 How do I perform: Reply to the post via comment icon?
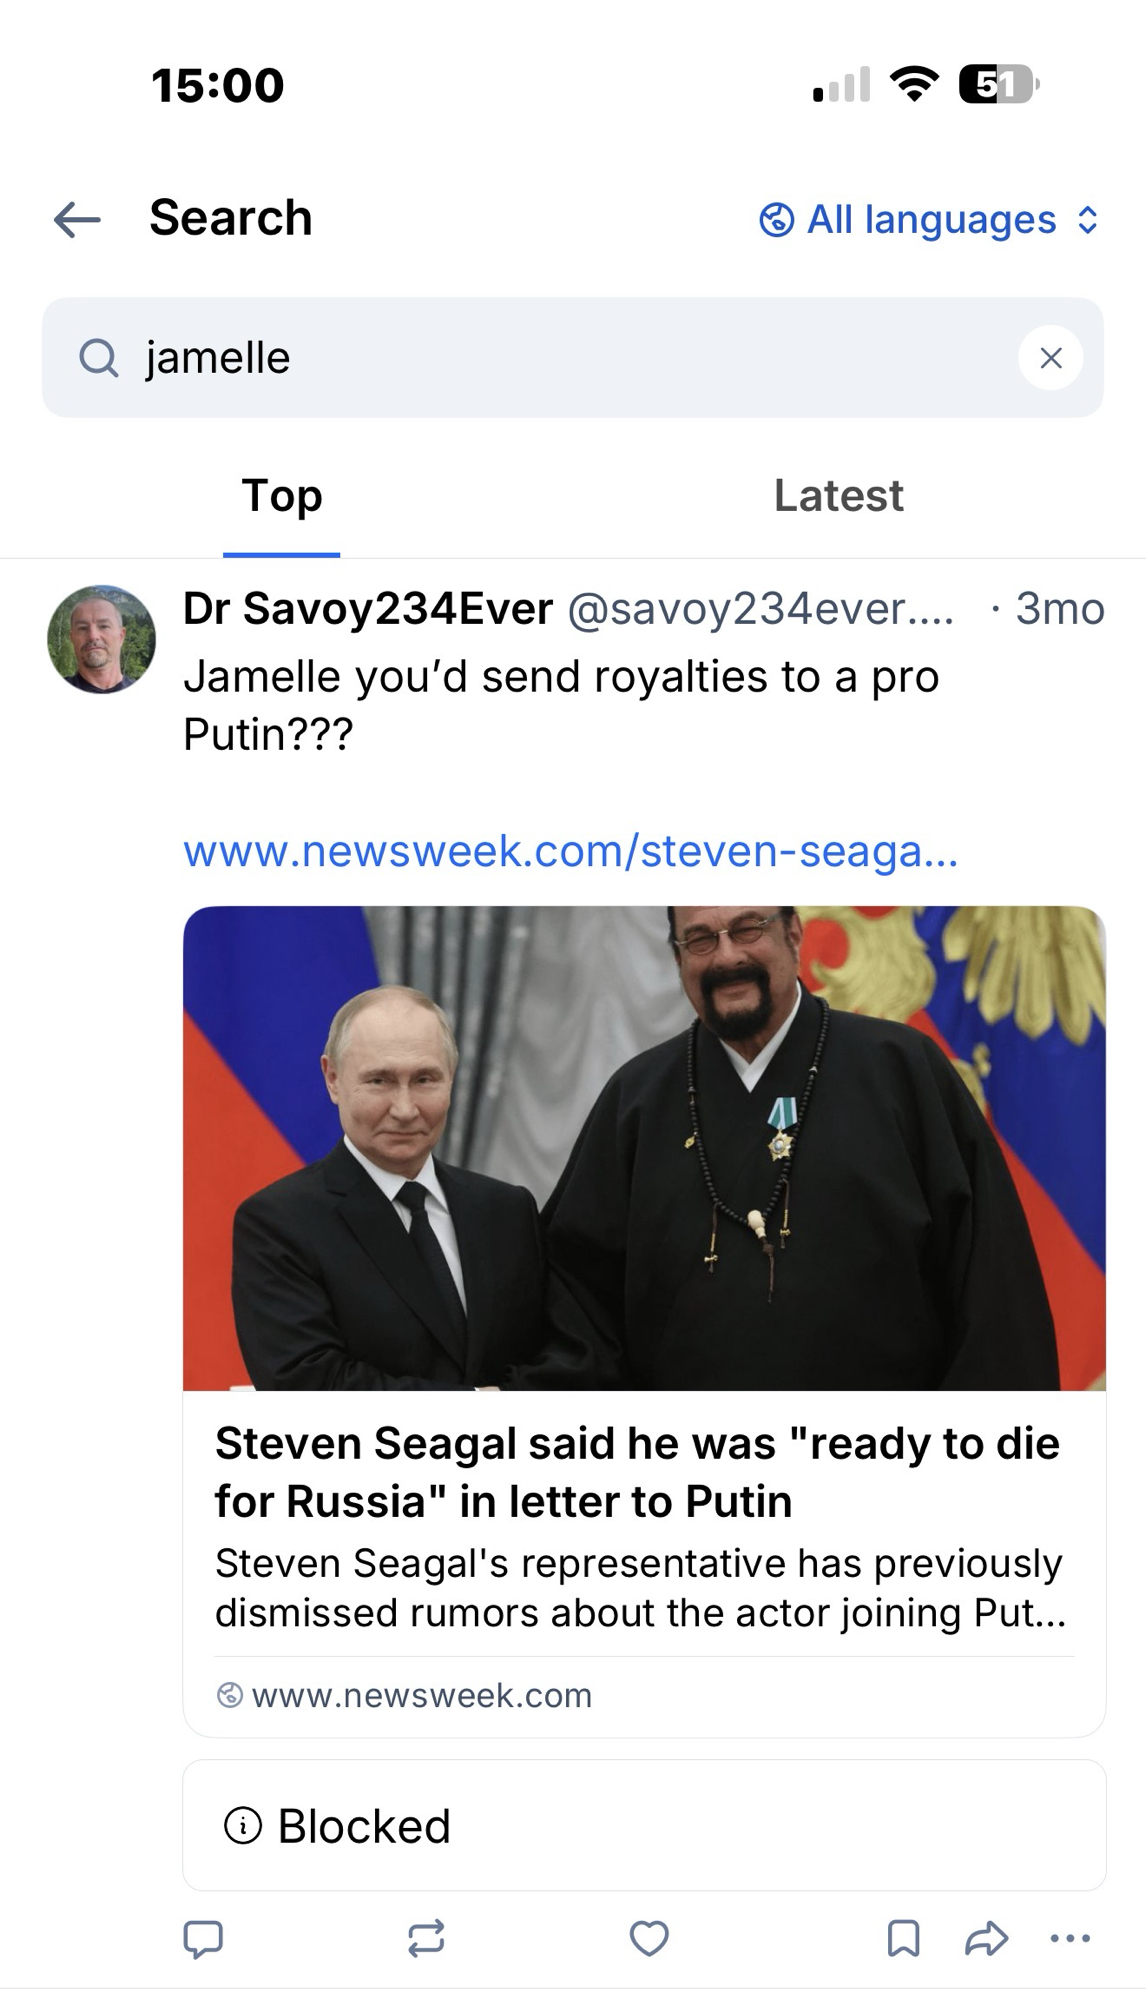pos(203,1938)
